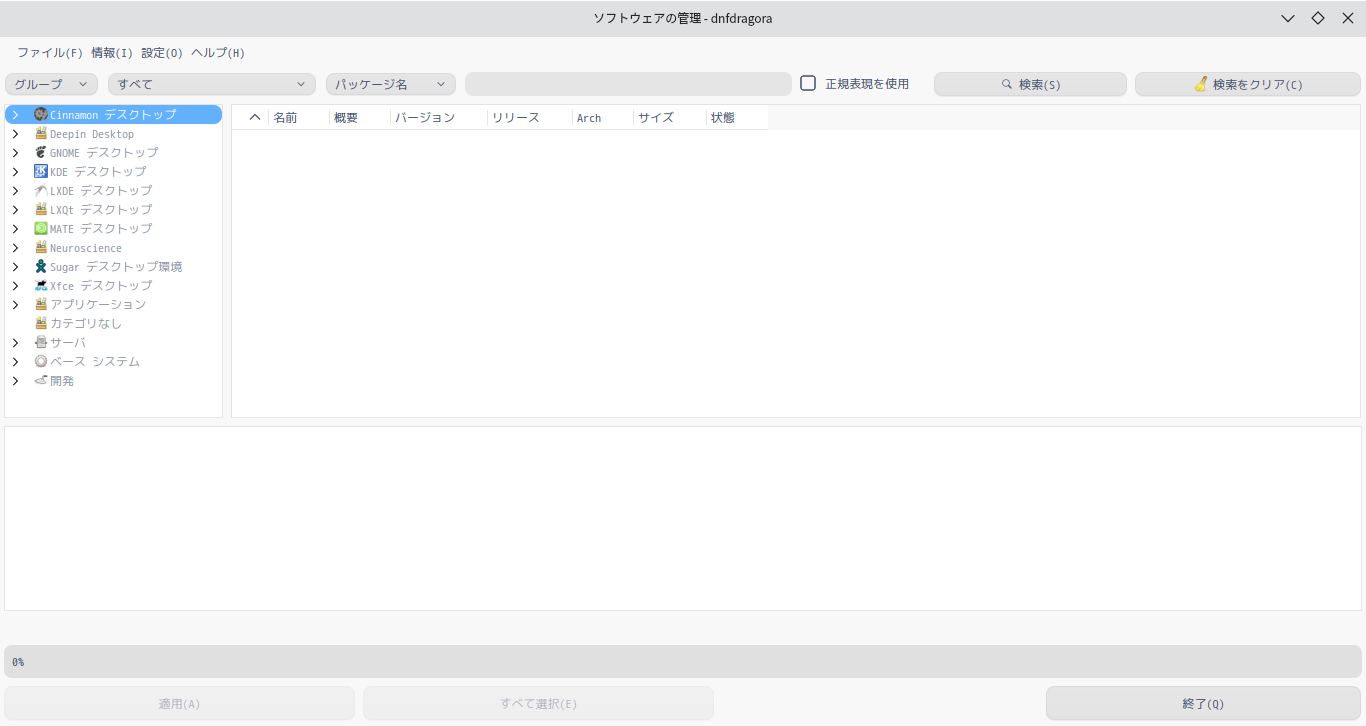Open the グループ view dropdown

click(50, 84)
